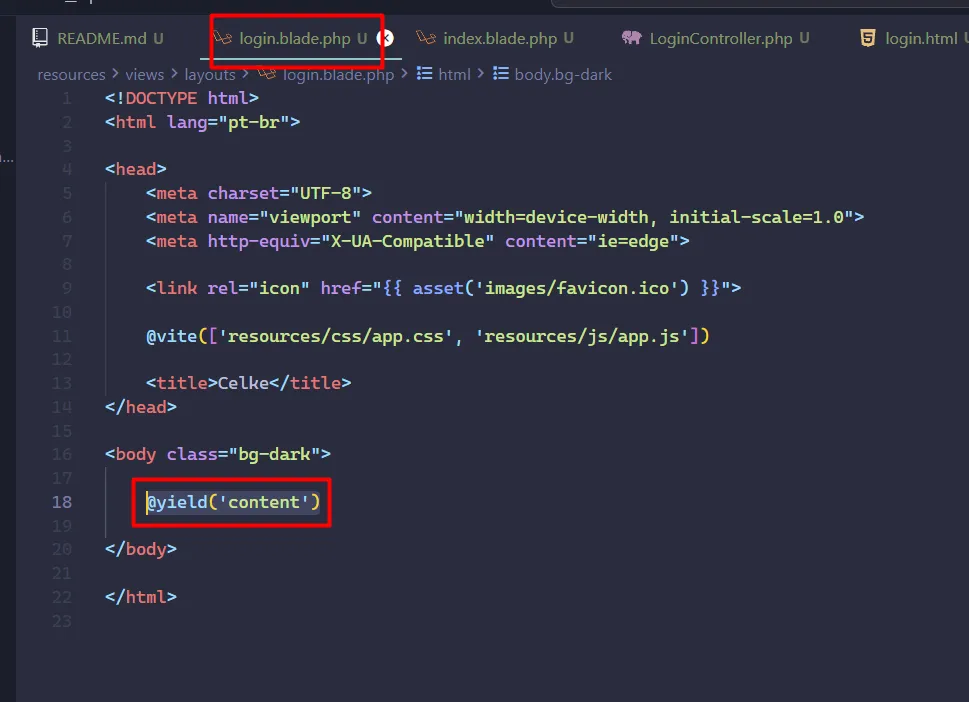This screenshot has height=702, width=969.
Task: Close the login.blade.php tab
Action: (x=385, y=39)
